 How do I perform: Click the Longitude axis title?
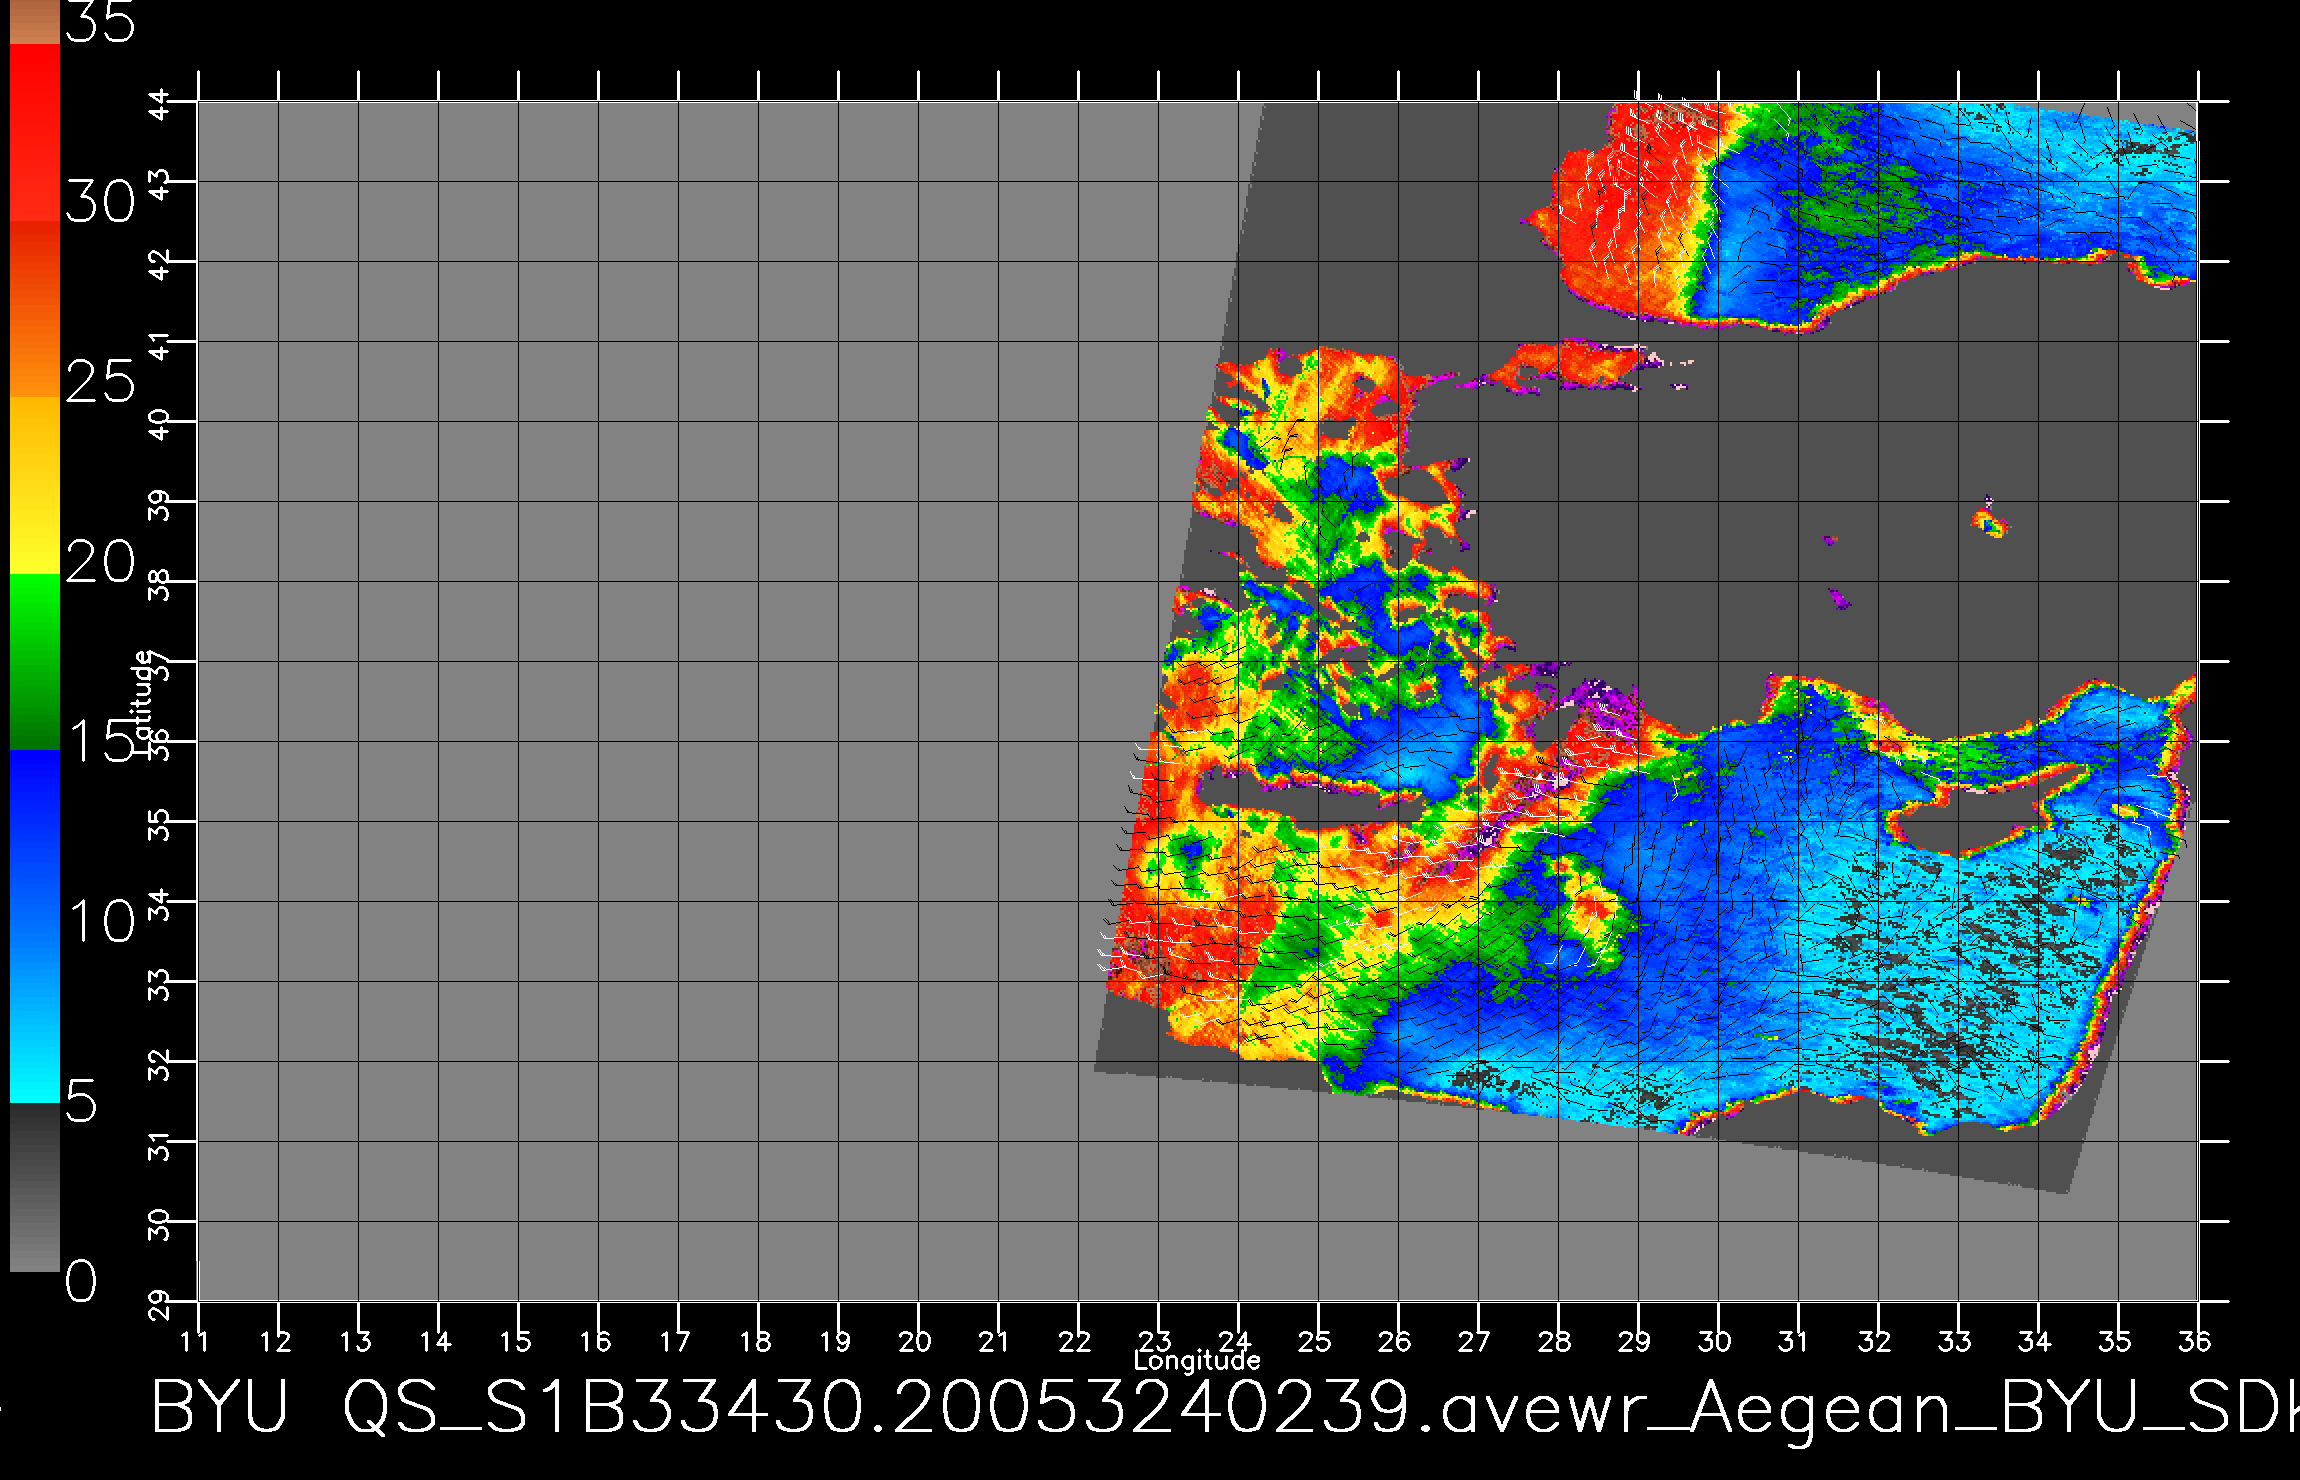[1197, 1360]
